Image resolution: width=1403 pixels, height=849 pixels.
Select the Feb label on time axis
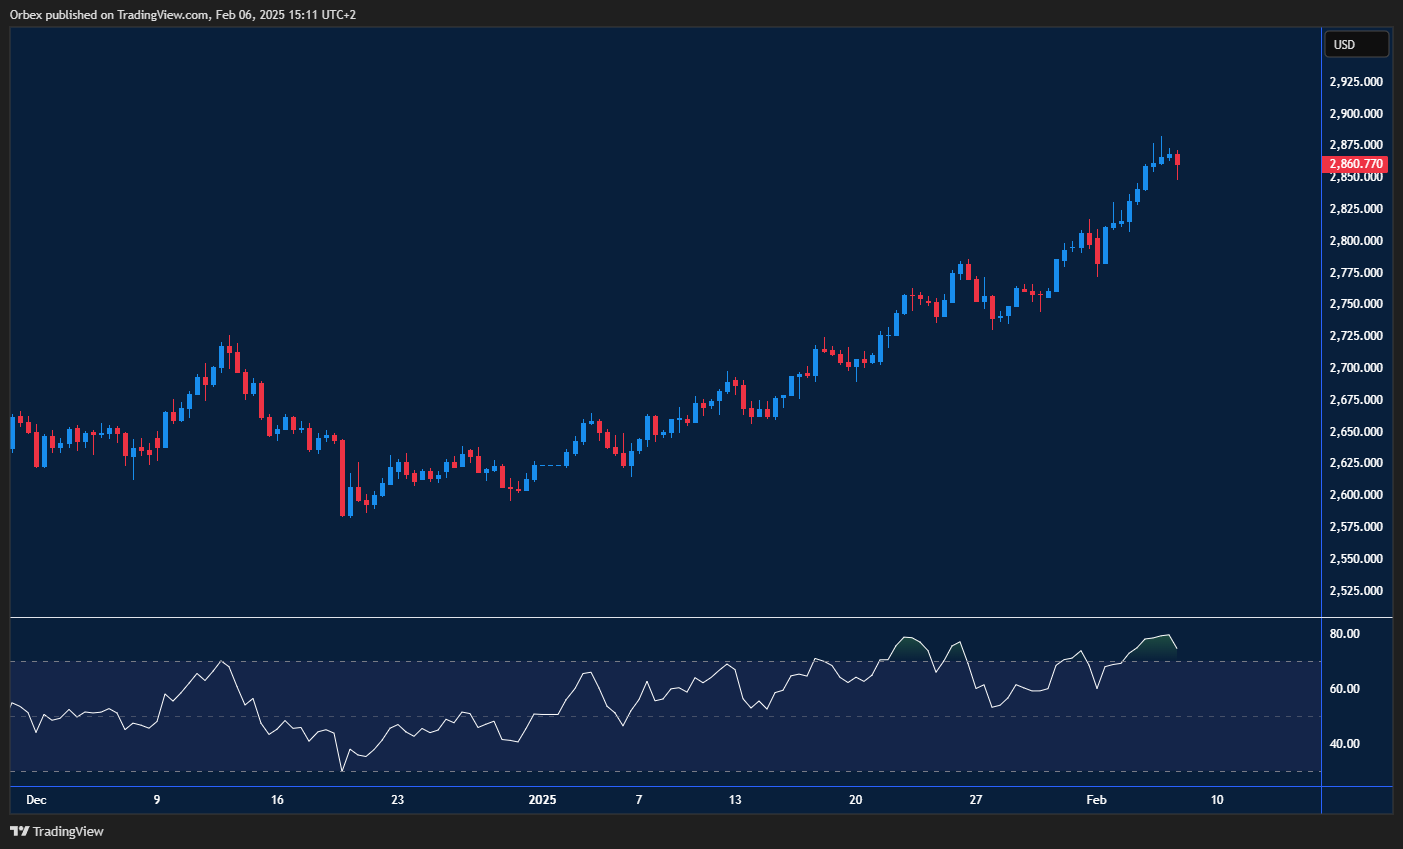(x=1096, y=800)
